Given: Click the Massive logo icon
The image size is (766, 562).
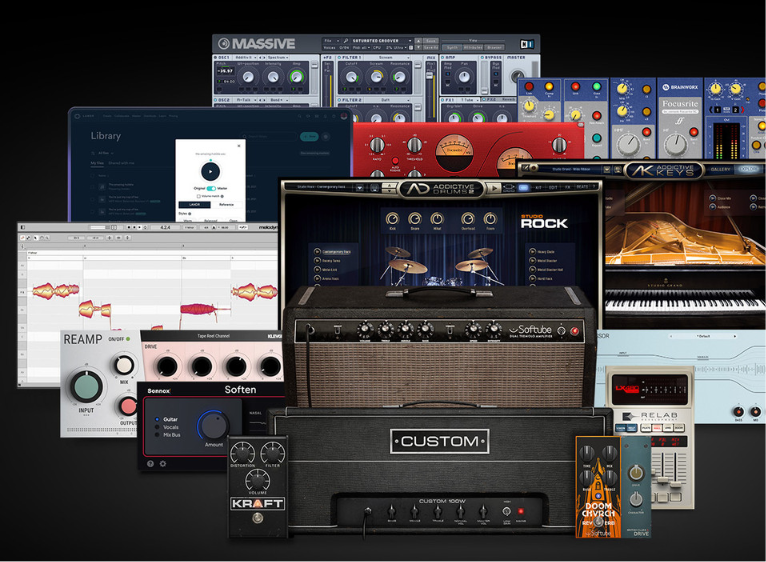Looking at the screenshot, I should tap(224, 43).
